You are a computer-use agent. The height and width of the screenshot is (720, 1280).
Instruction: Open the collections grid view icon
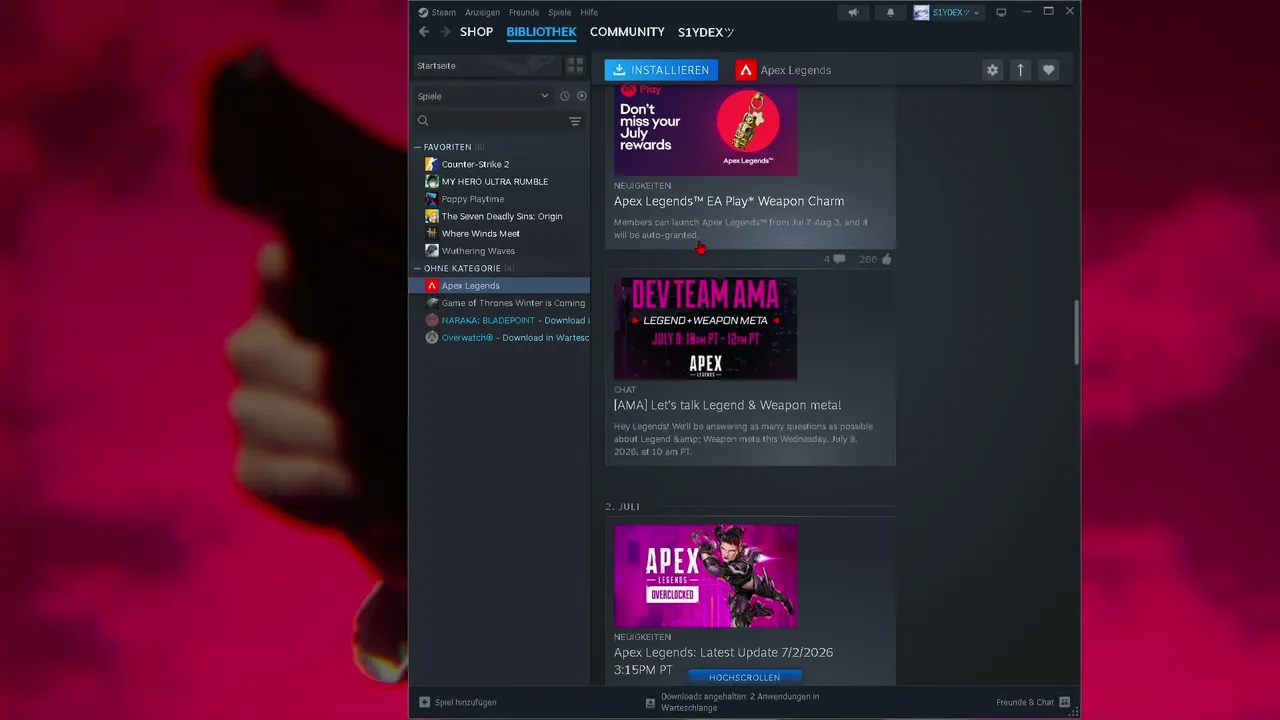[x=575, y=65]
